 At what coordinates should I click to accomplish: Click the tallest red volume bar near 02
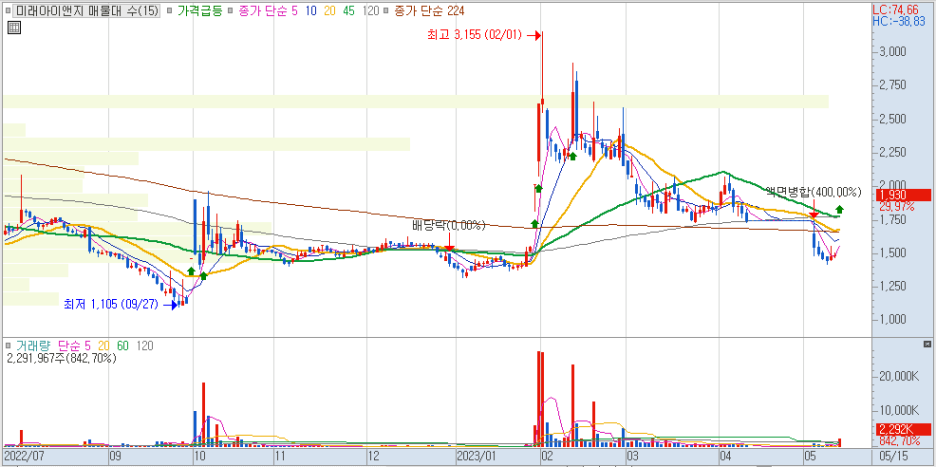[x=539, y=399]
